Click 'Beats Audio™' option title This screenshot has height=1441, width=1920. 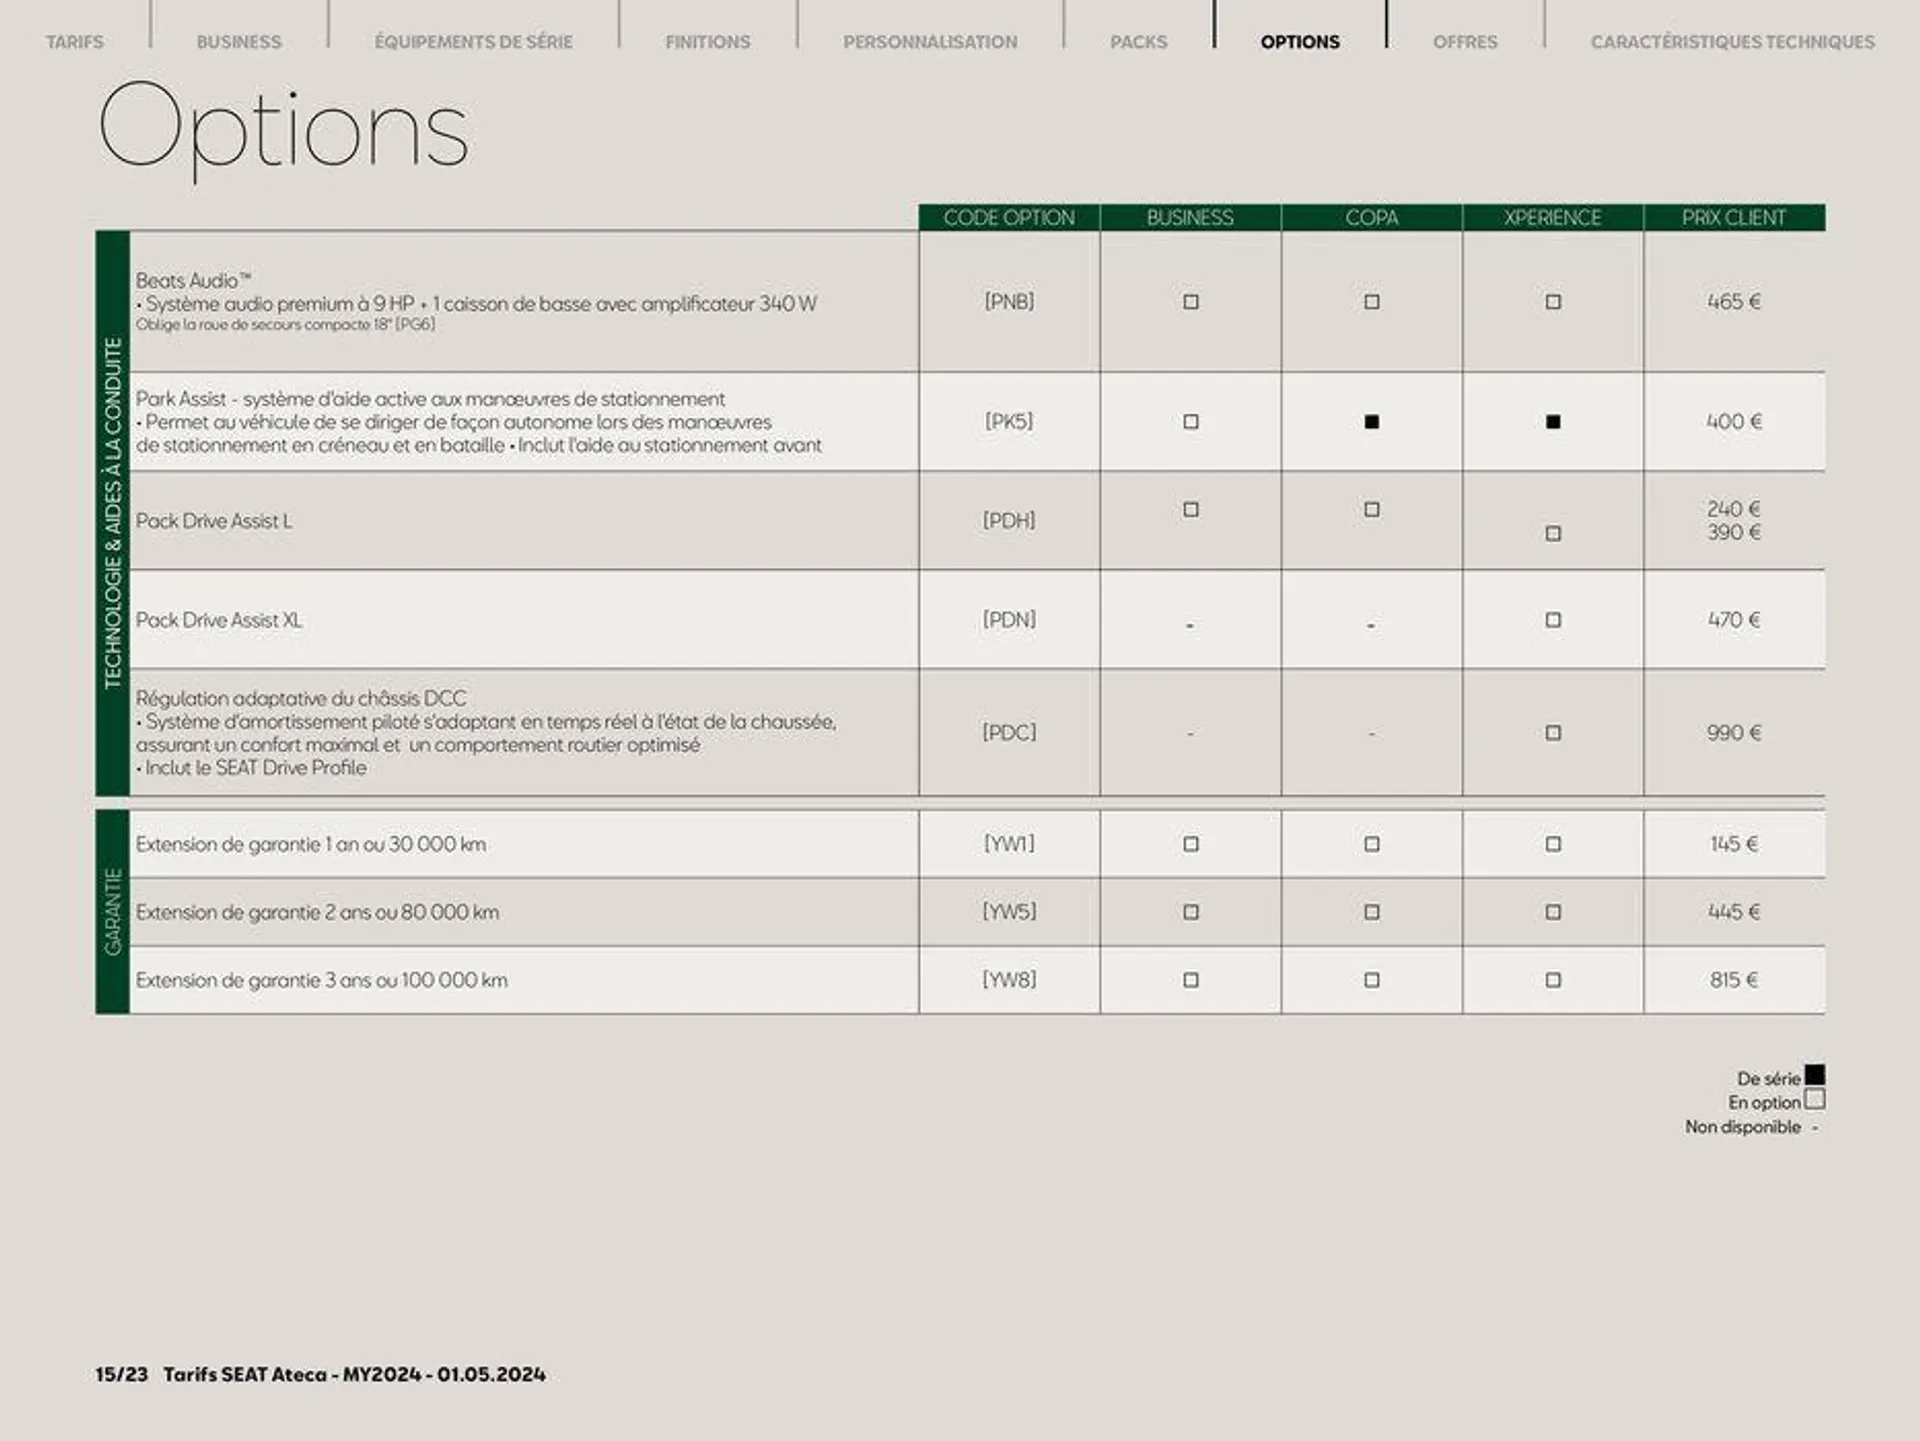coord(193,280)
